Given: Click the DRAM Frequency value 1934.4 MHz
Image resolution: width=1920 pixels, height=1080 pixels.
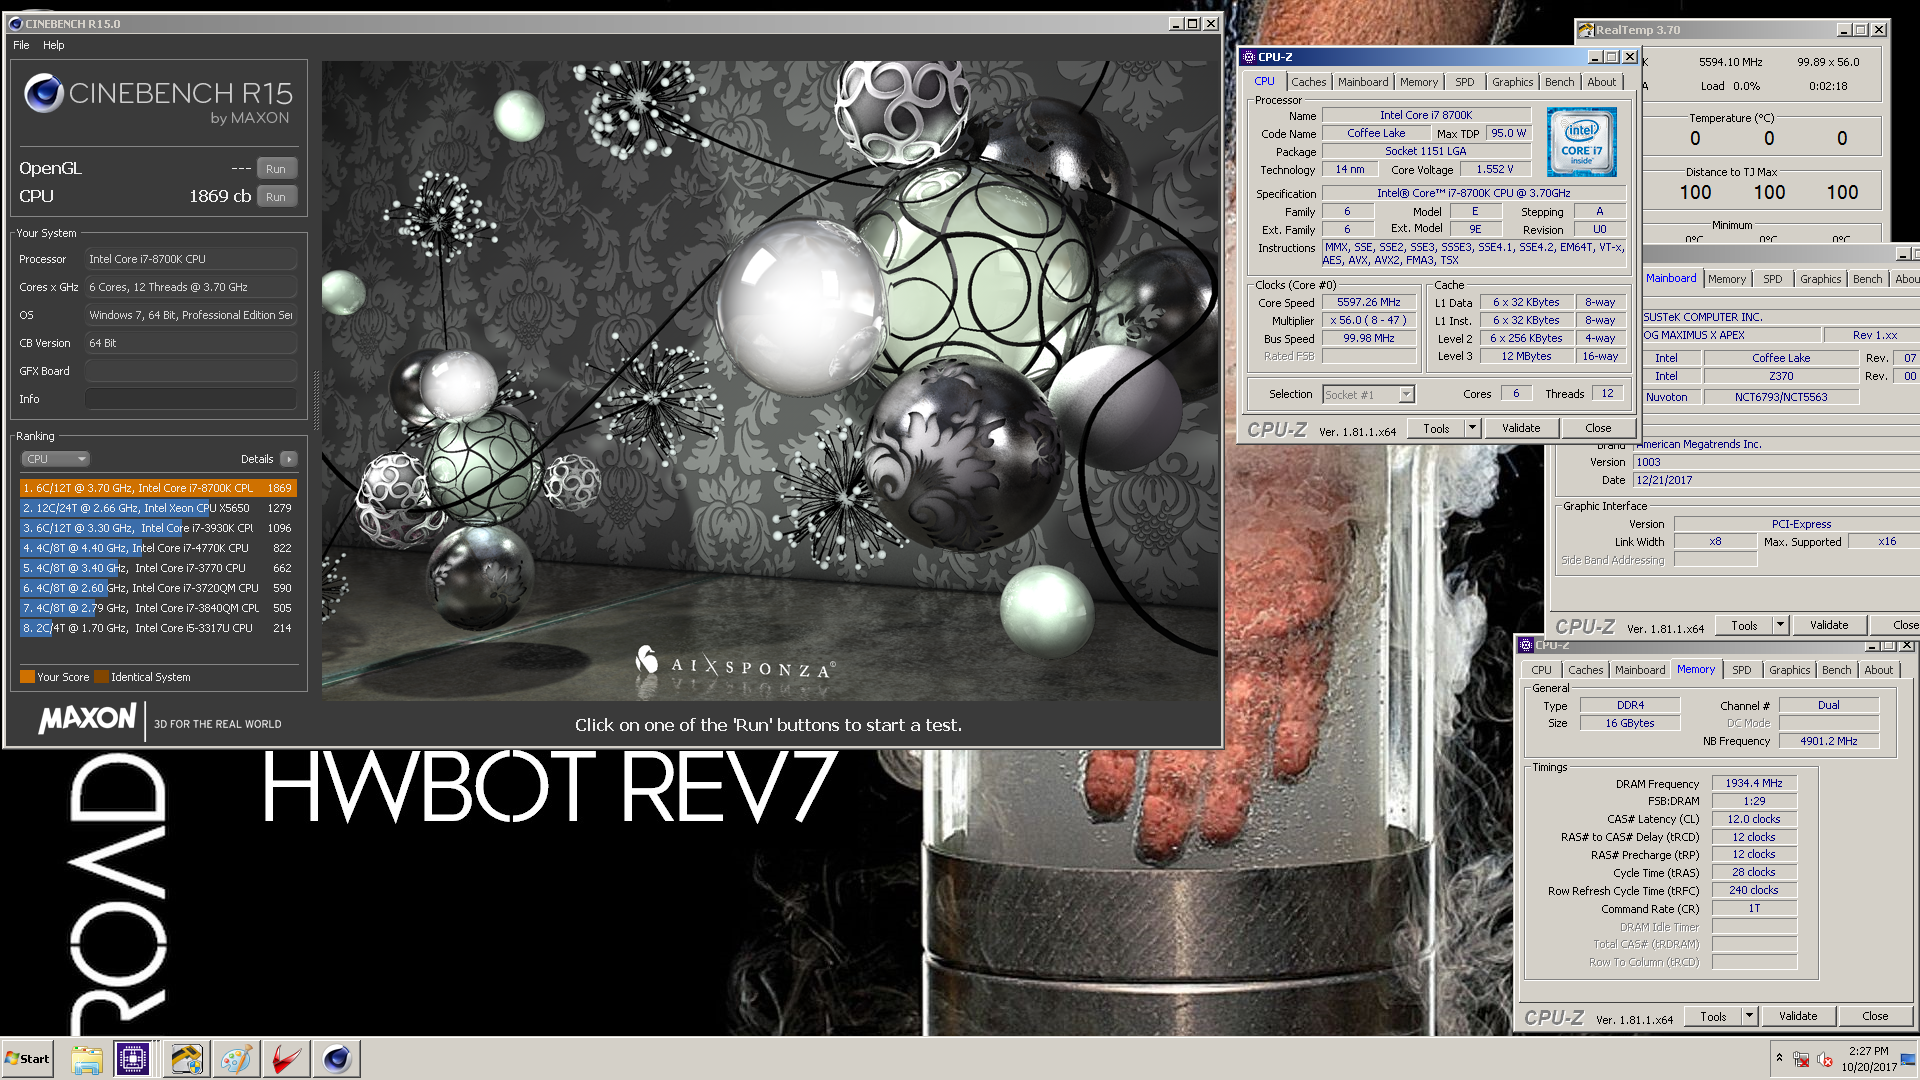Looking at the screenshot, I should [1754, 783].
